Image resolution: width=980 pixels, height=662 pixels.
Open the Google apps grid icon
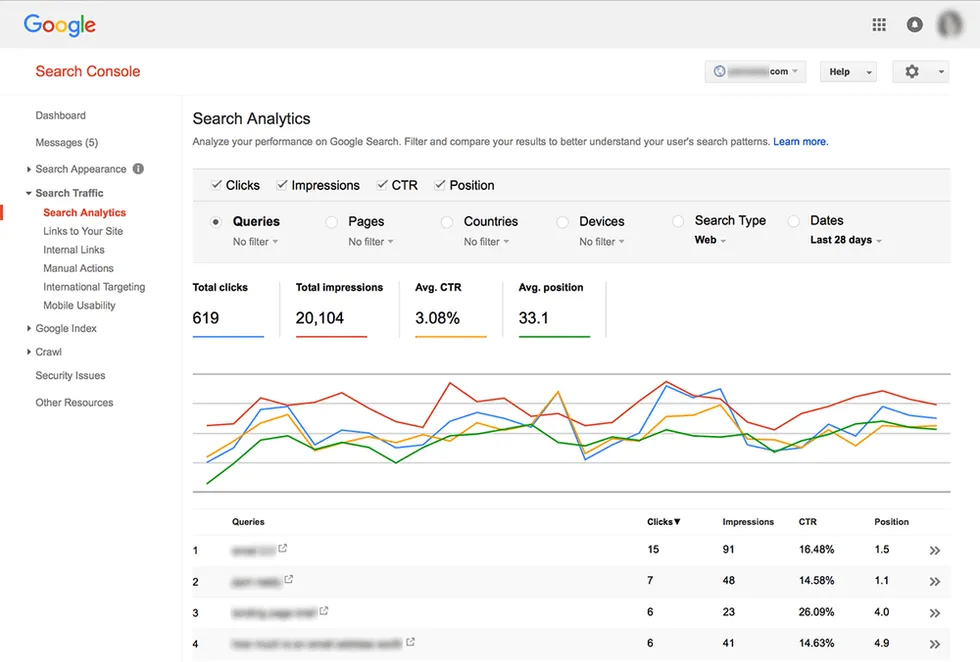tap(879, 25)
